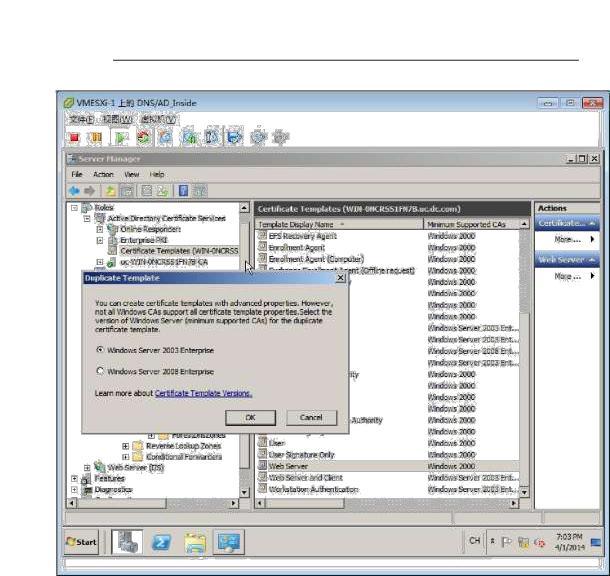This screenshot has height=576, width=610.
Task: Expand the Enterprise PKI tree node
Action: coord(100,240)
